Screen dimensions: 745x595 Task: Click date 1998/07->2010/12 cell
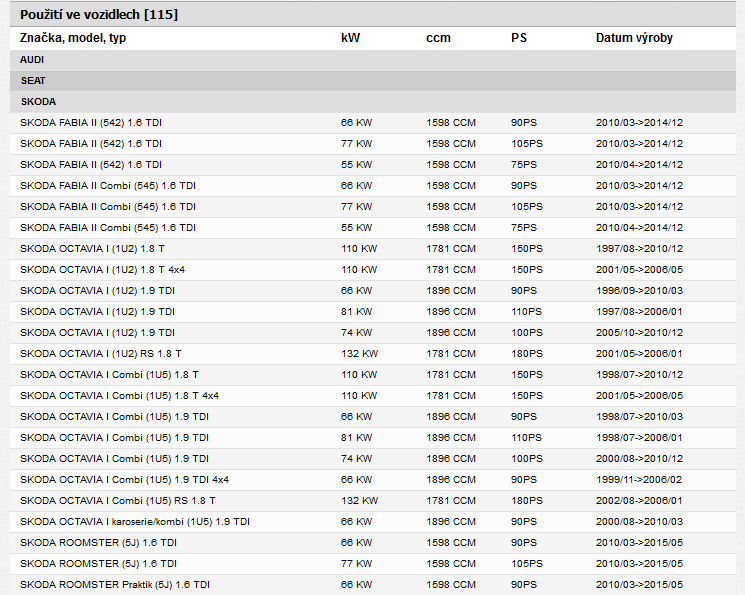click(x=639, y=374)
